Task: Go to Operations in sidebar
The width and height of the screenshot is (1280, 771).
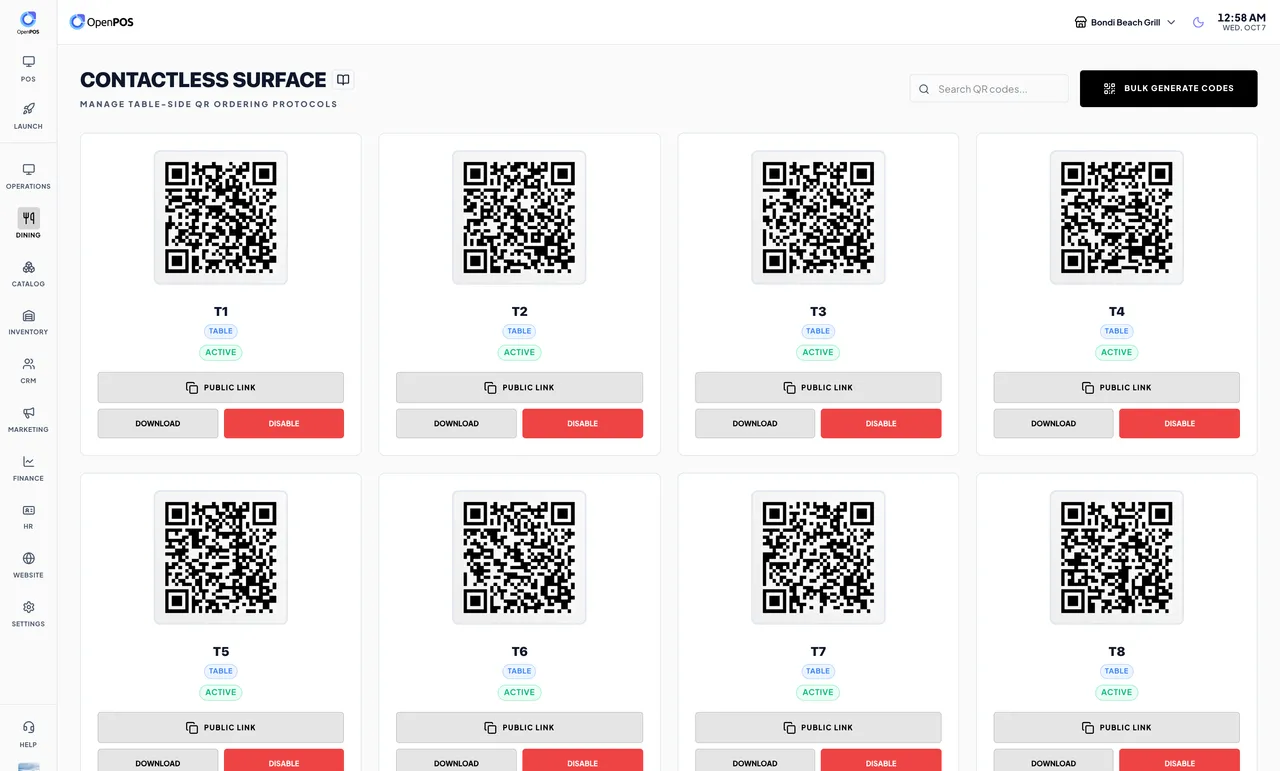Action: pos(28,176)
